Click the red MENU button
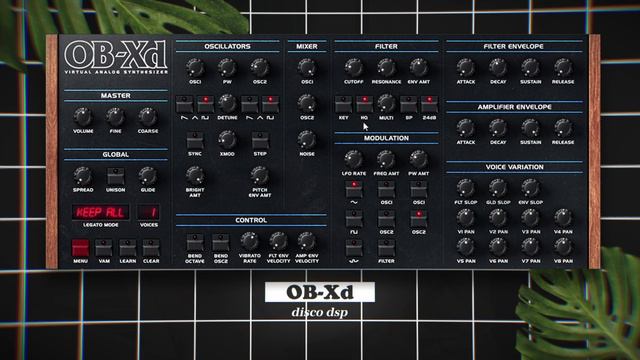 tap(80, 248)
